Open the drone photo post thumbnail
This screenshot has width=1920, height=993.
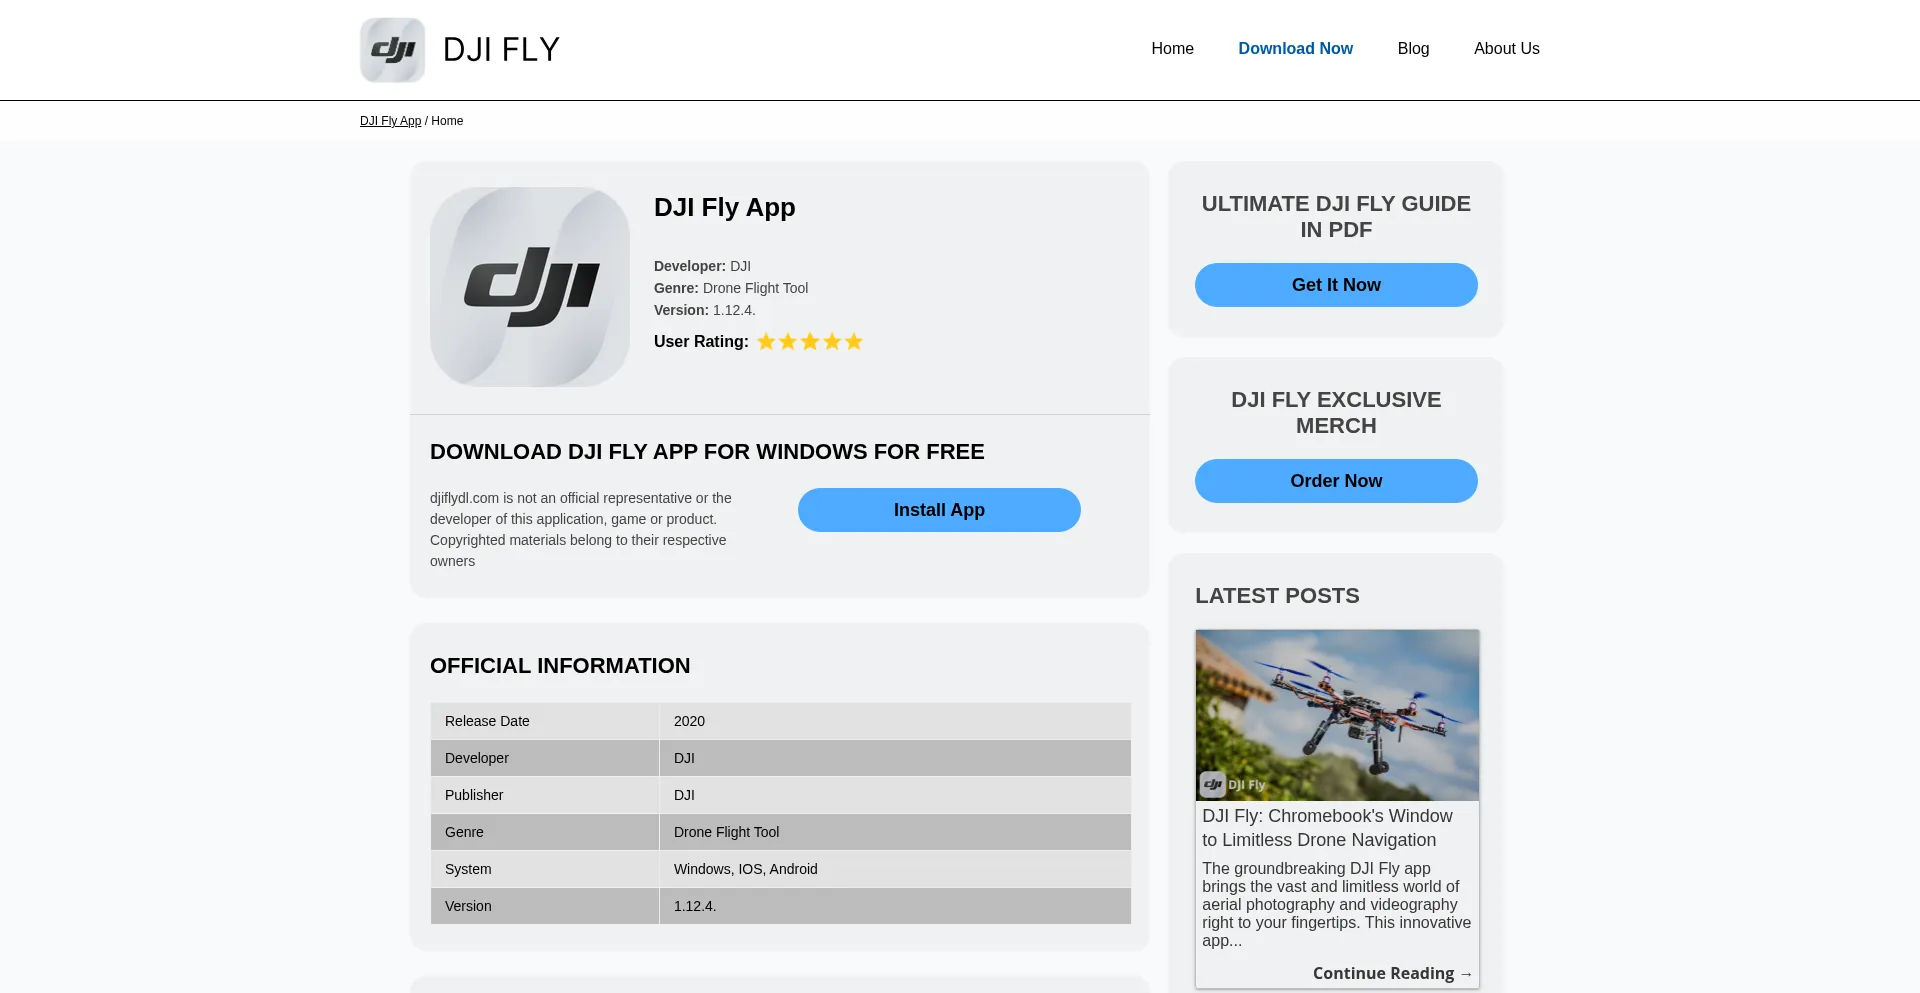point(1337,715)
